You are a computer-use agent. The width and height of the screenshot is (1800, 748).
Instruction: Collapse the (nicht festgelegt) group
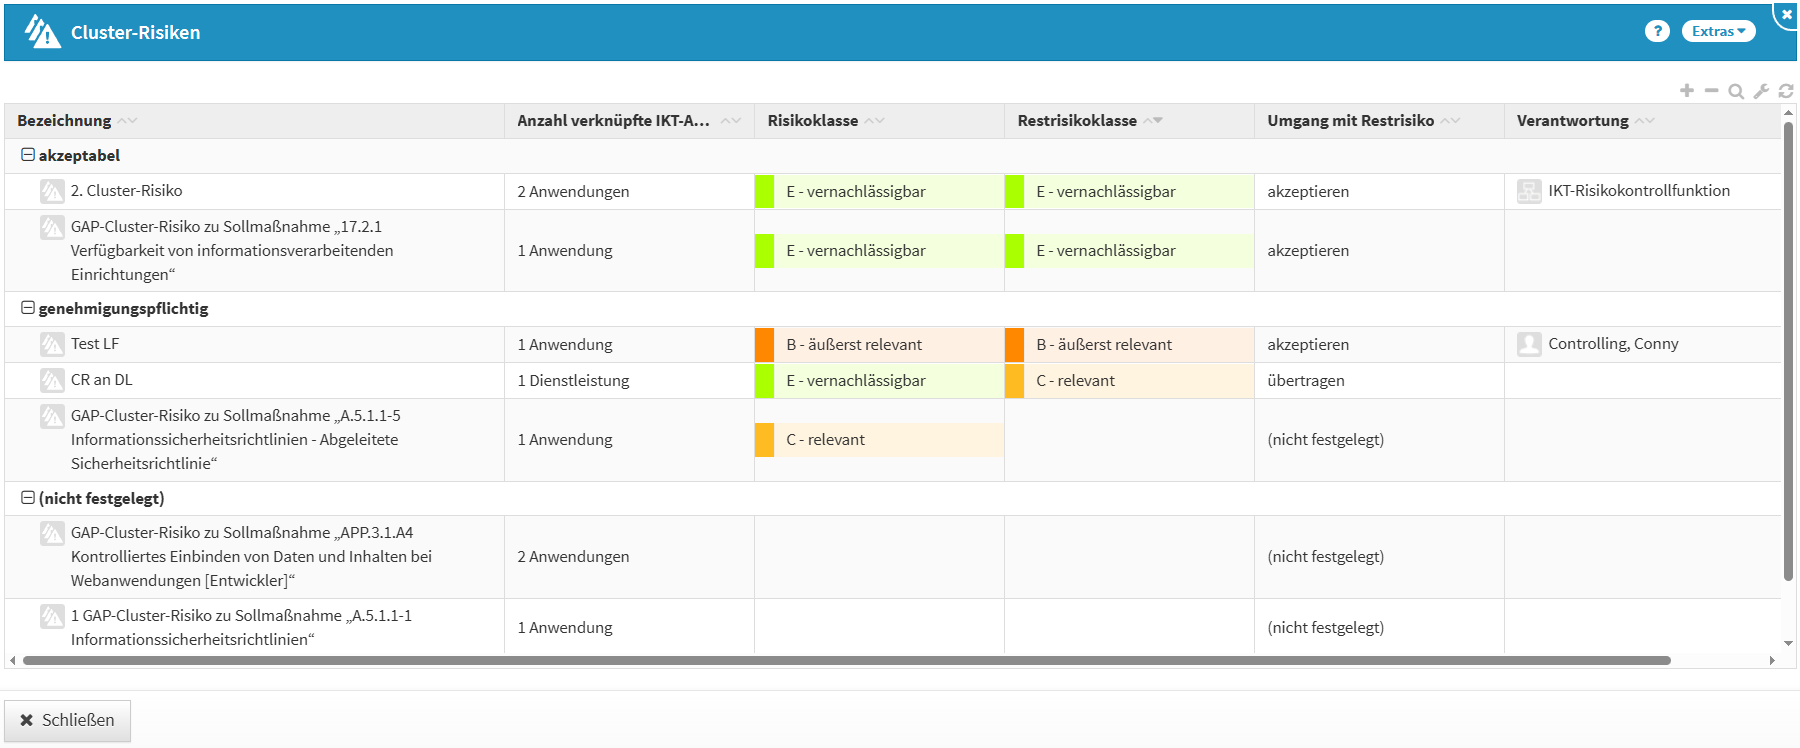[28, 498]
